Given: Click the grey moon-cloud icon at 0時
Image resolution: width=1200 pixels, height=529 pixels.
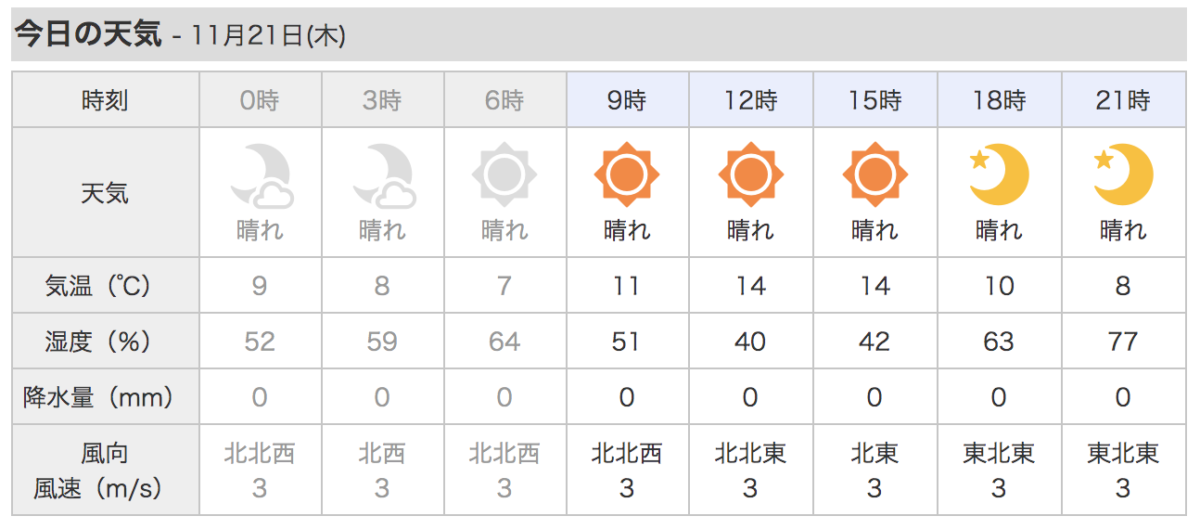Looking at the screenshot, I should point(260,175).
